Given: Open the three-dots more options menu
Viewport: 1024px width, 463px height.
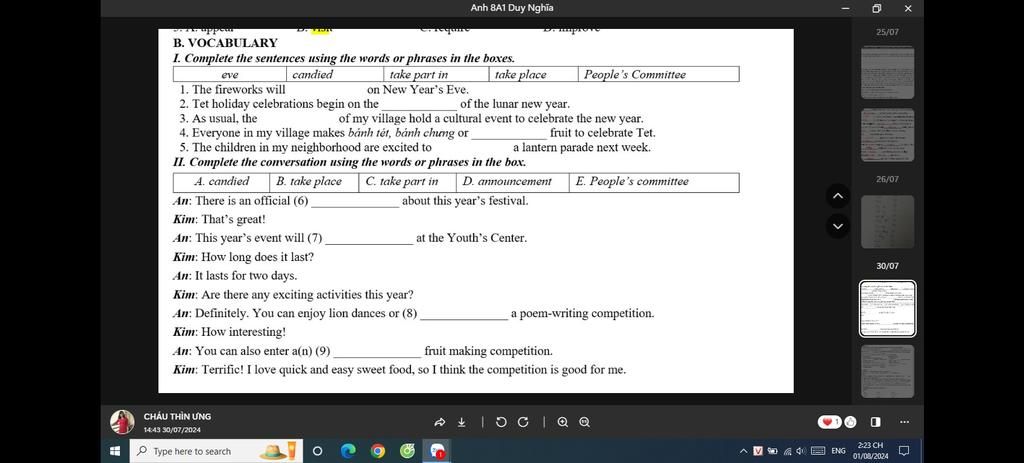Looking at the screenshot, I should (904, 422).
